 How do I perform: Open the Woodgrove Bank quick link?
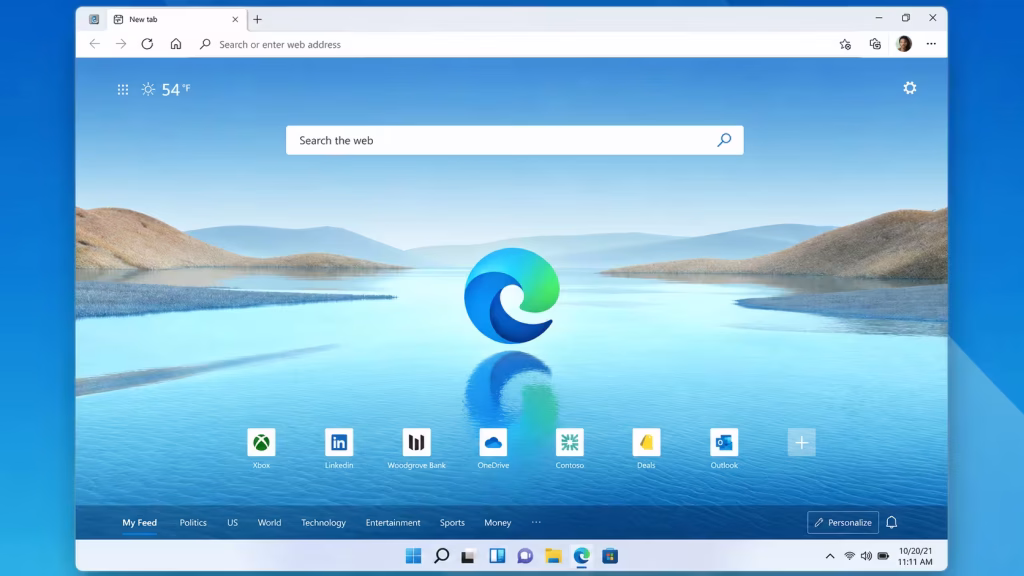(x=417, y=449)
